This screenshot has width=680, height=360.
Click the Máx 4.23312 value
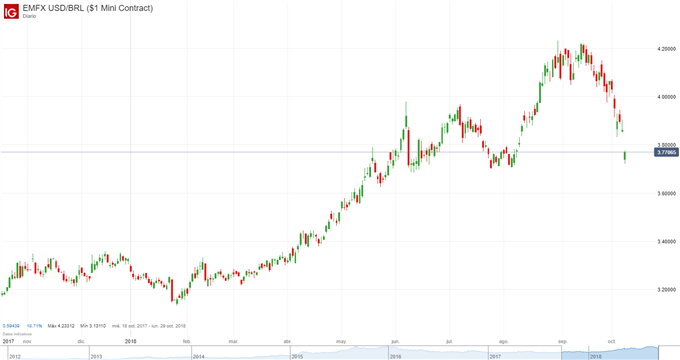[x=61, y=326]
